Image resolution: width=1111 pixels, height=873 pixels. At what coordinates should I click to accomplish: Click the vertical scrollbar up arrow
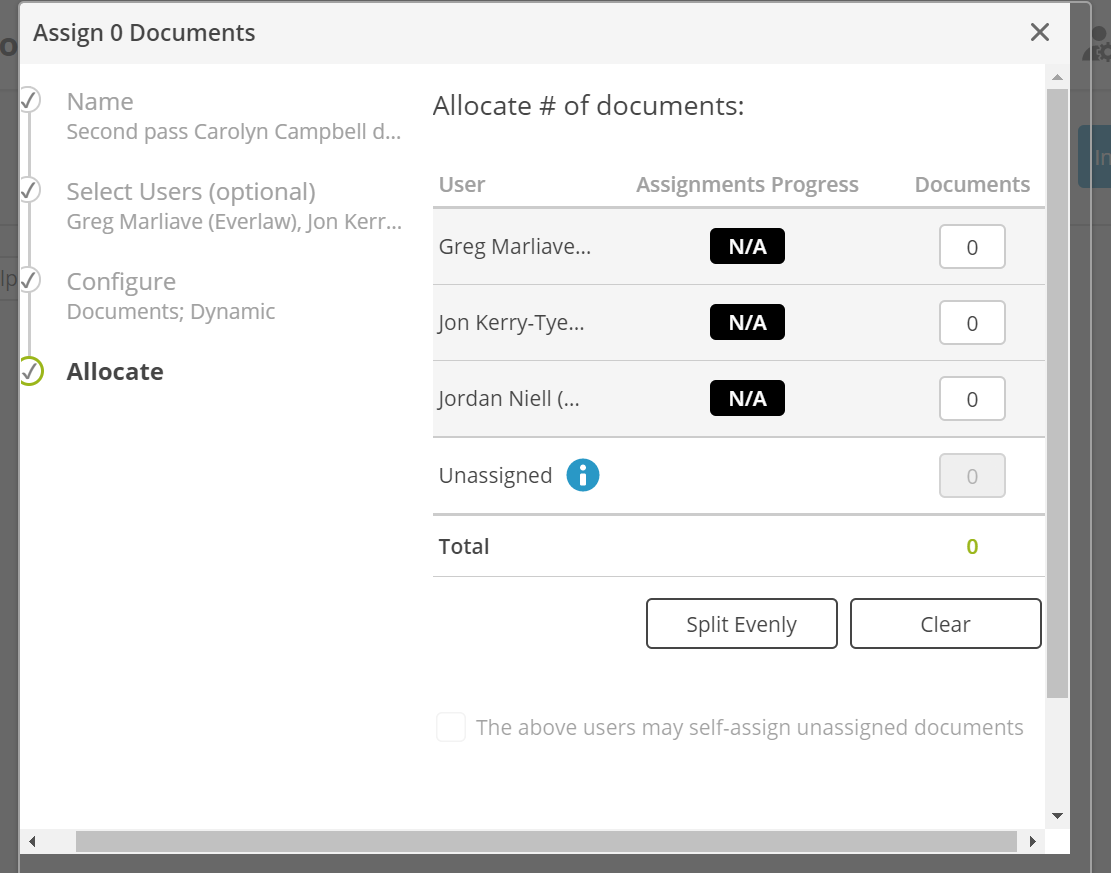(x=1057, y=77)
